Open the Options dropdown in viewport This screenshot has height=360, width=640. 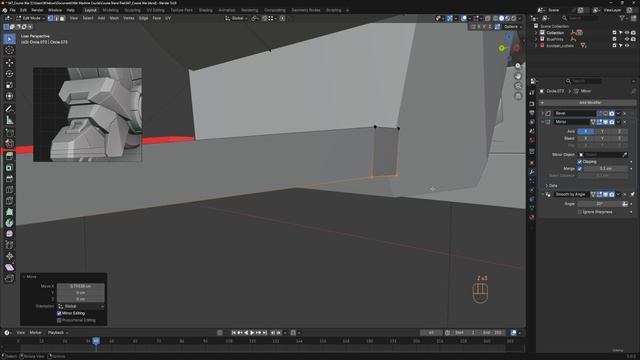tap(512, 27)
